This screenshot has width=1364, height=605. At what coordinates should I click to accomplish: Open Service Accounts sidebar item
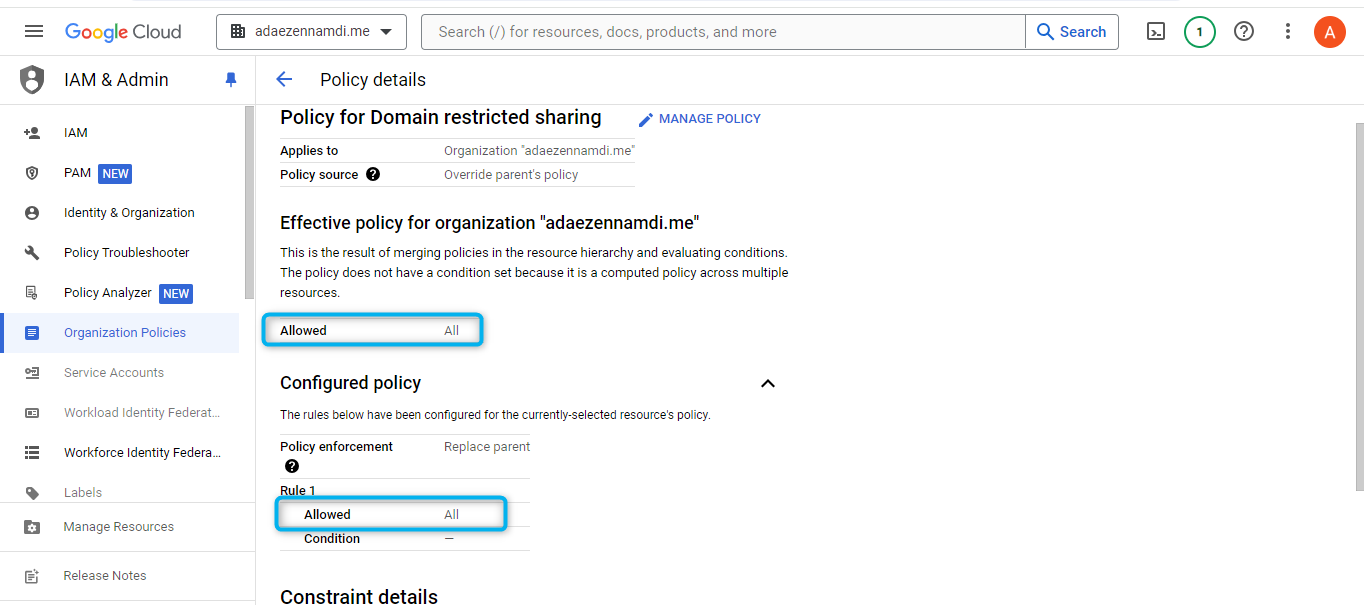(x=113, y=373)
